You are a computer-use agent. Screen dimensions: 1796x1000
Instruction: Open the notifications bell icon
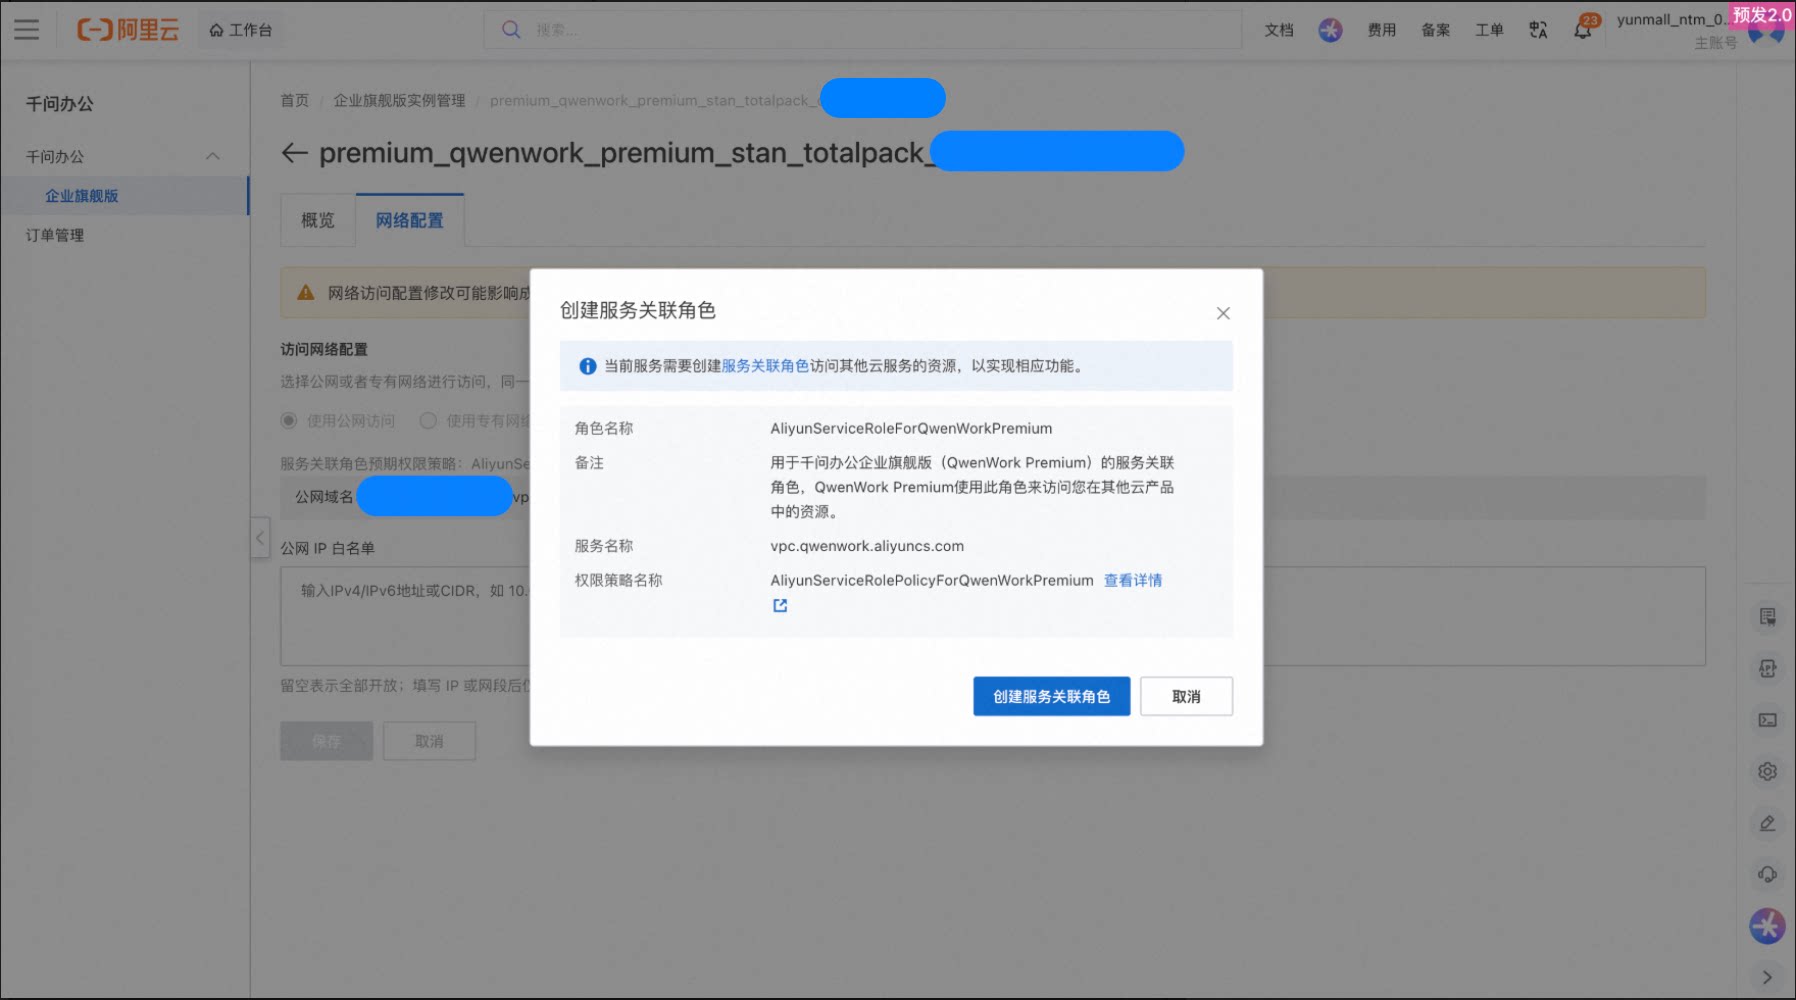tap(1583, 30)
